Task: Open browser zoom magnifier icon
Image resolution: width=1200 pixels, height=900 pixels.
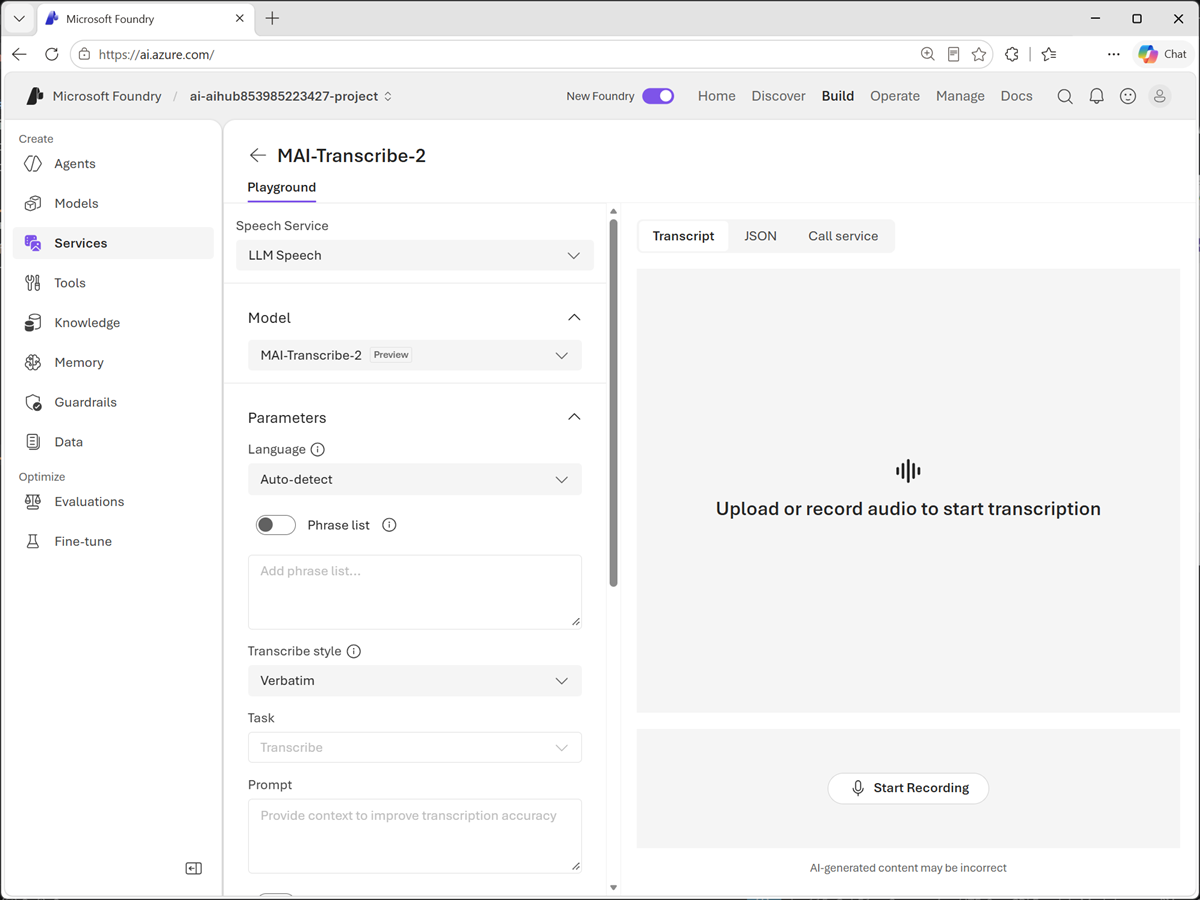Action: pyautogui.click(x=928, y=54)
